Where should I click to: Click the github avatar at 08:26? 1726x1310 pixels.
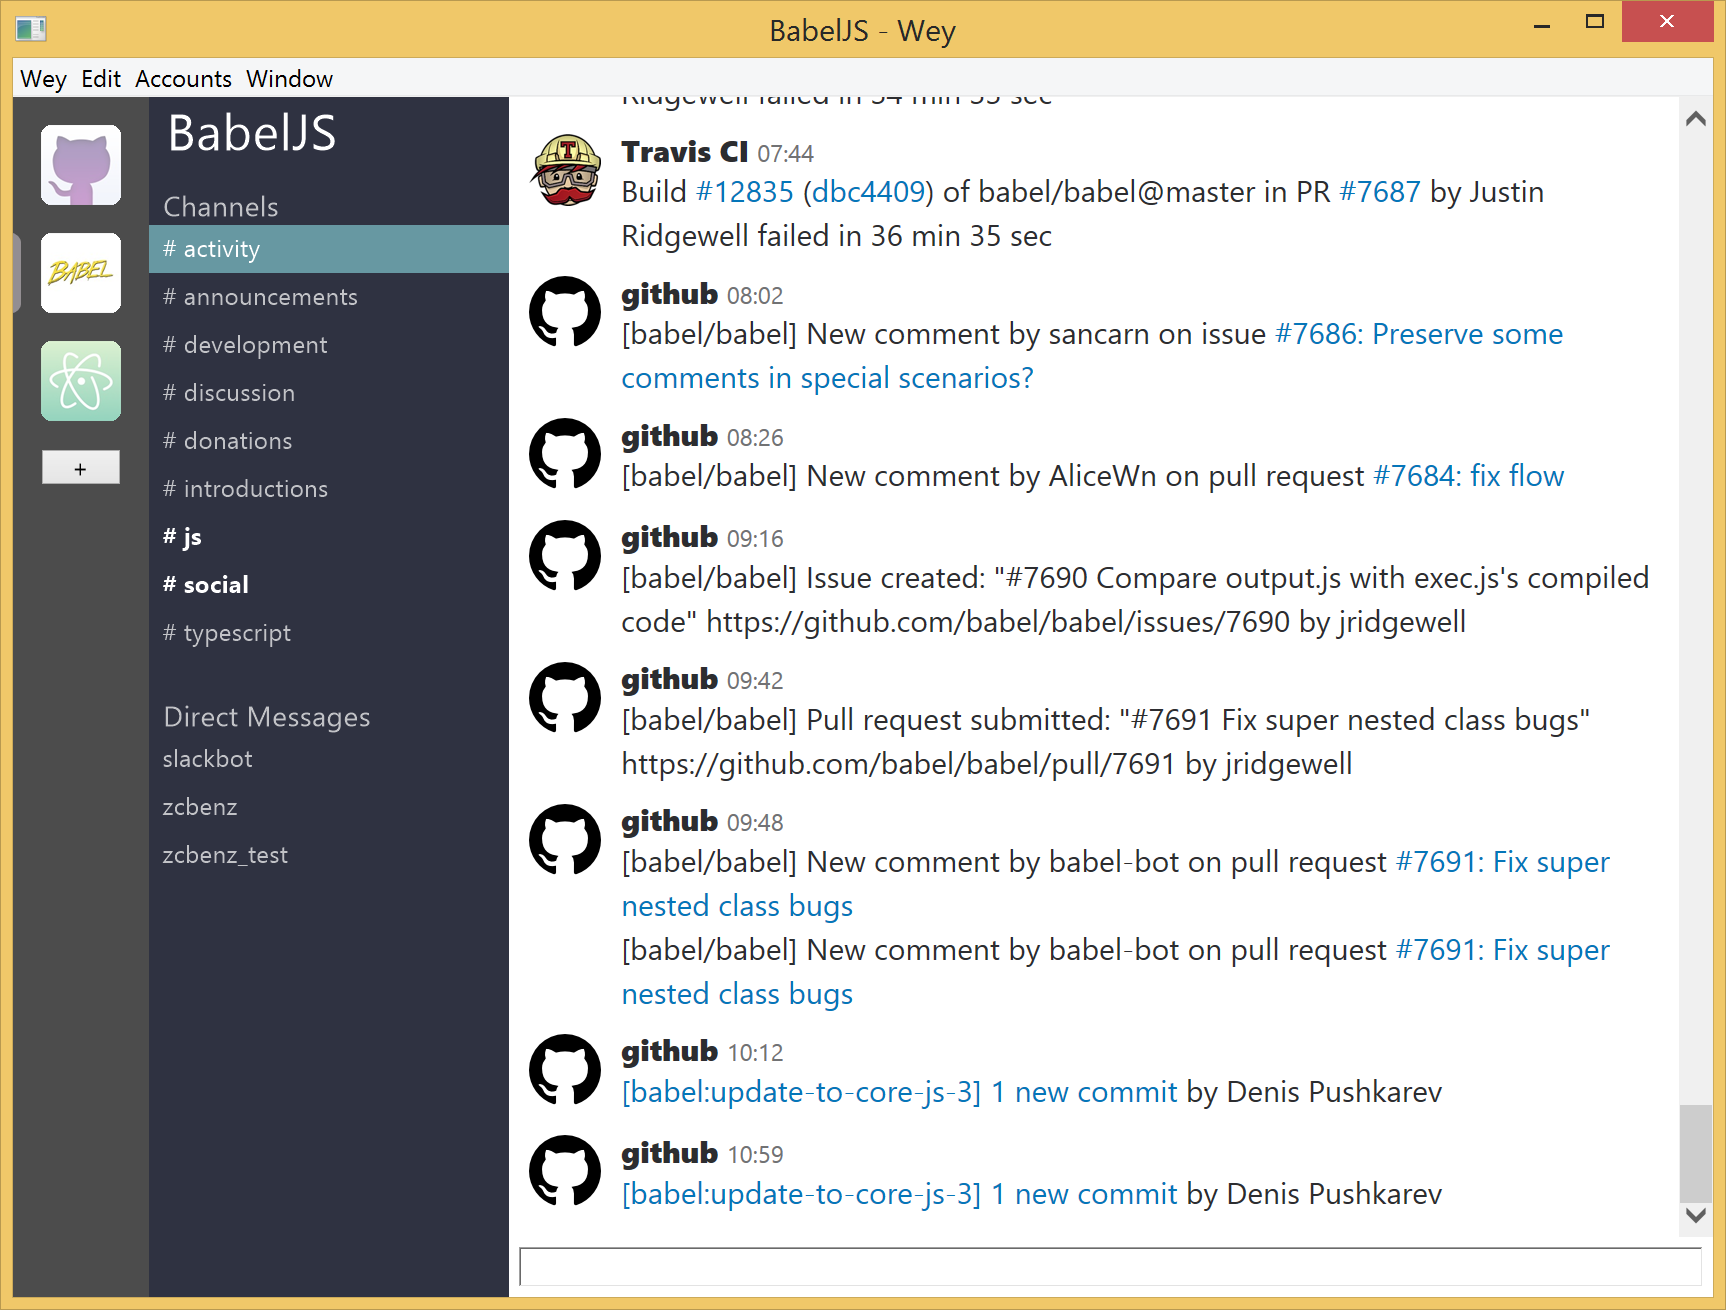[x=566, y=454]
